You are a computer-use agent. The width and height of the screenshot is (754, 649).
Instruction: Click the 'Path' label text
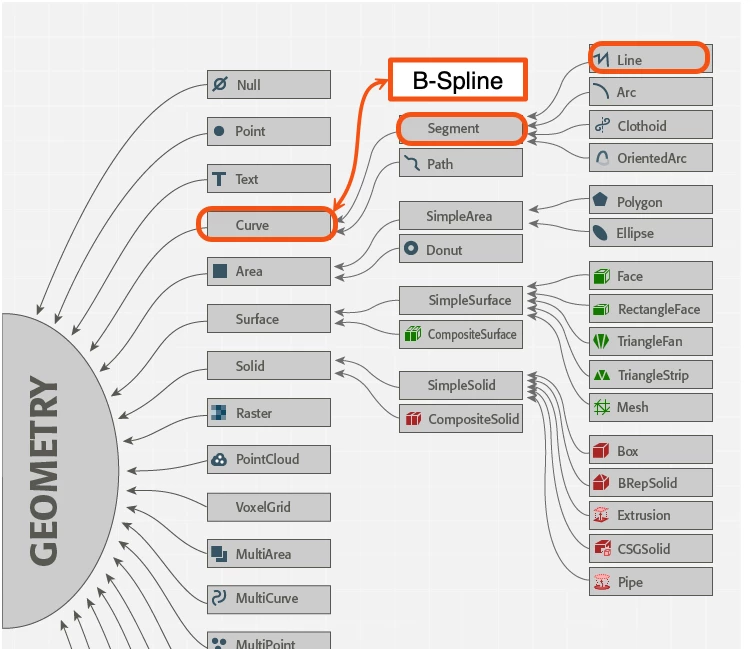pyautogui.click(x=440, y=164)
